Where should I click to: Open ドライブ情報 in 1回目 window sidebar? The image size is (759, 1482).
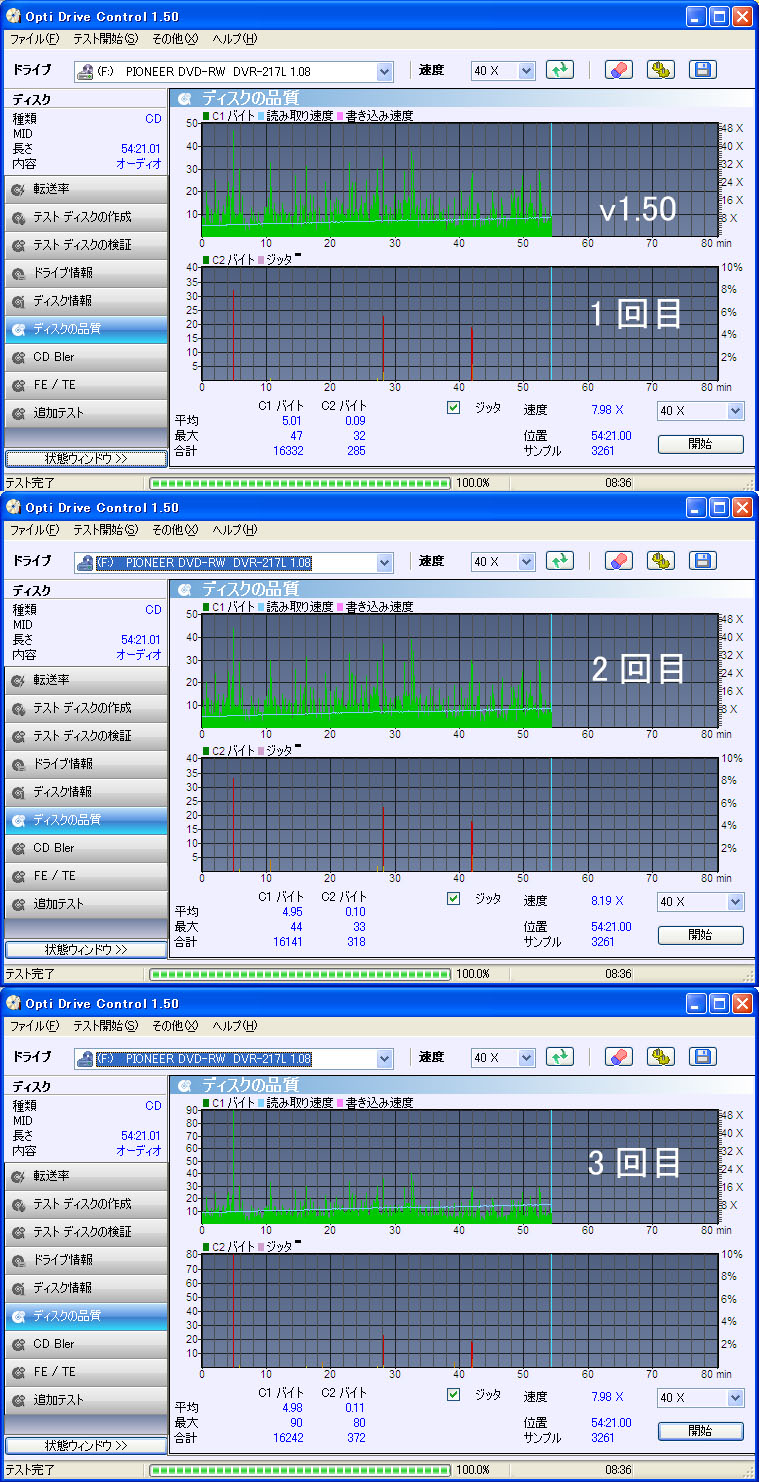[x=86, y=273]
